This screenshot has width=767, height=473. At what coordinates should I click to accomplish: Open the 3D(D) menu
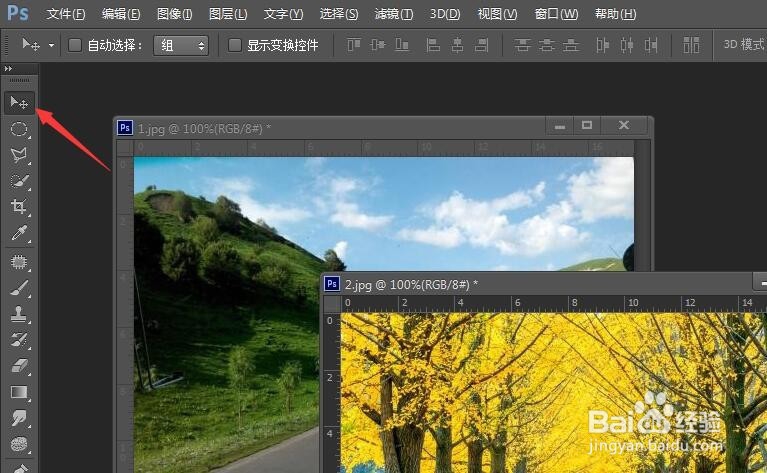pos(445,14)
